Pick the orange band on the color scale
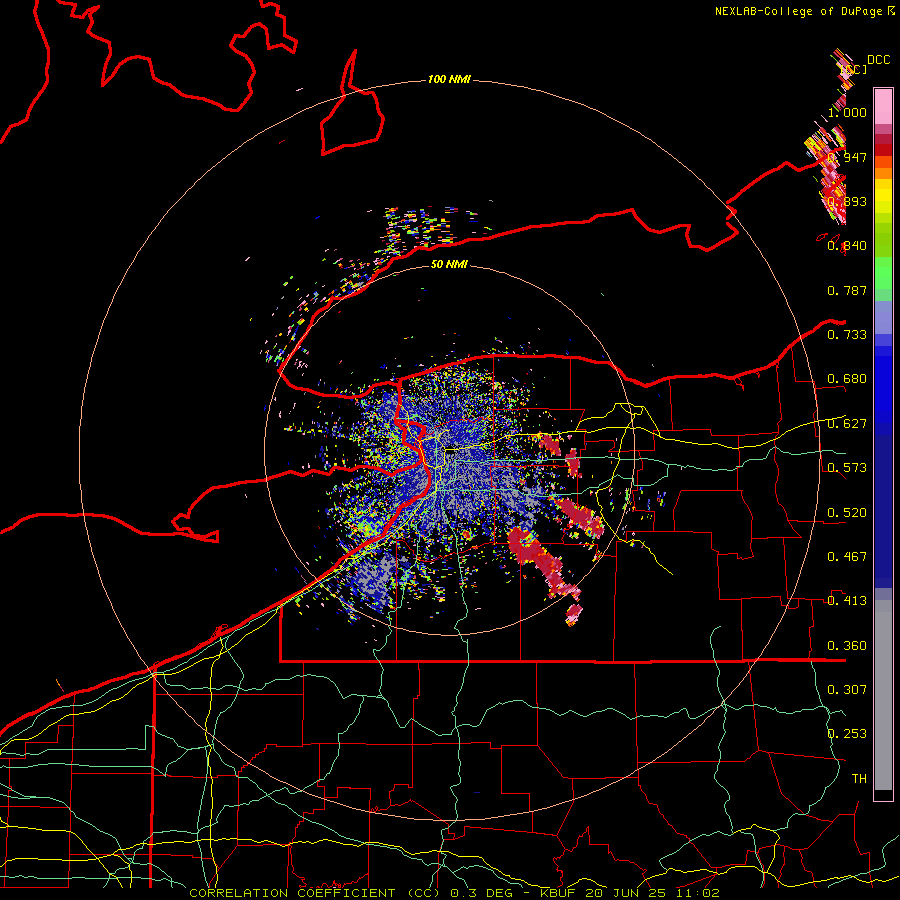900x900 pixels. [883, 173]
